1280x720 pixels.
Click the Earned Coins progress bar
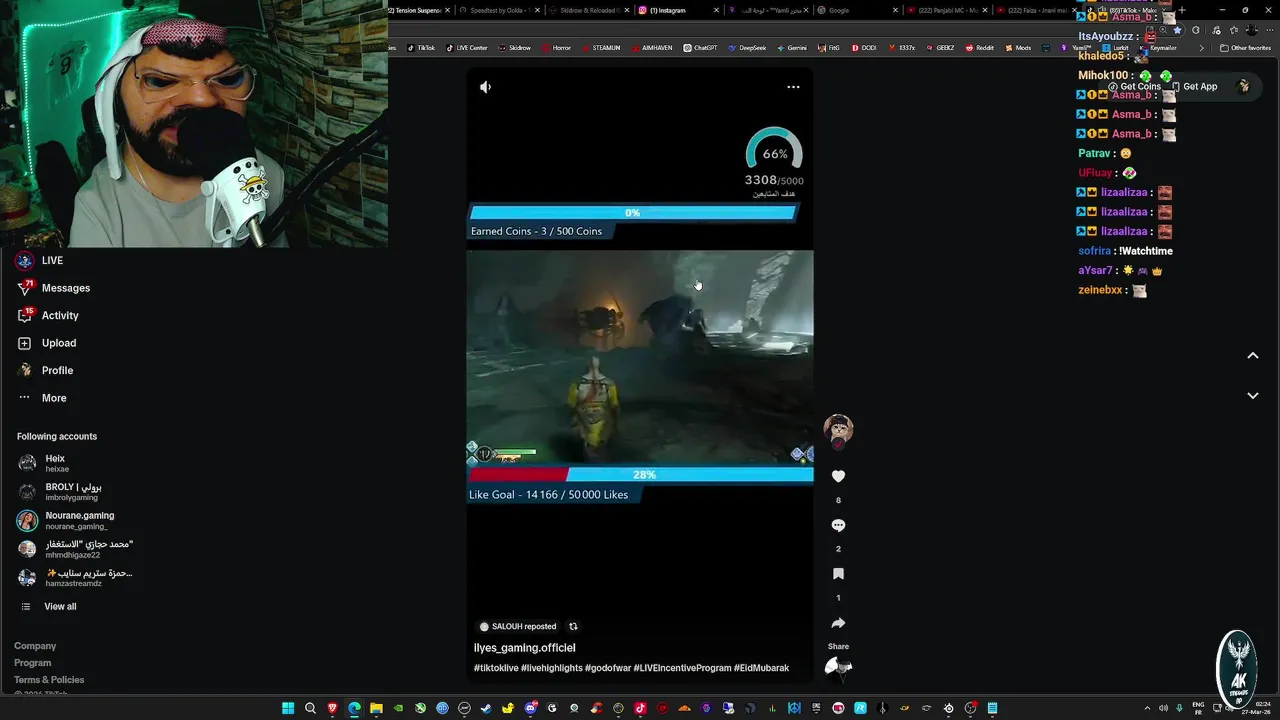click(632, 213)
